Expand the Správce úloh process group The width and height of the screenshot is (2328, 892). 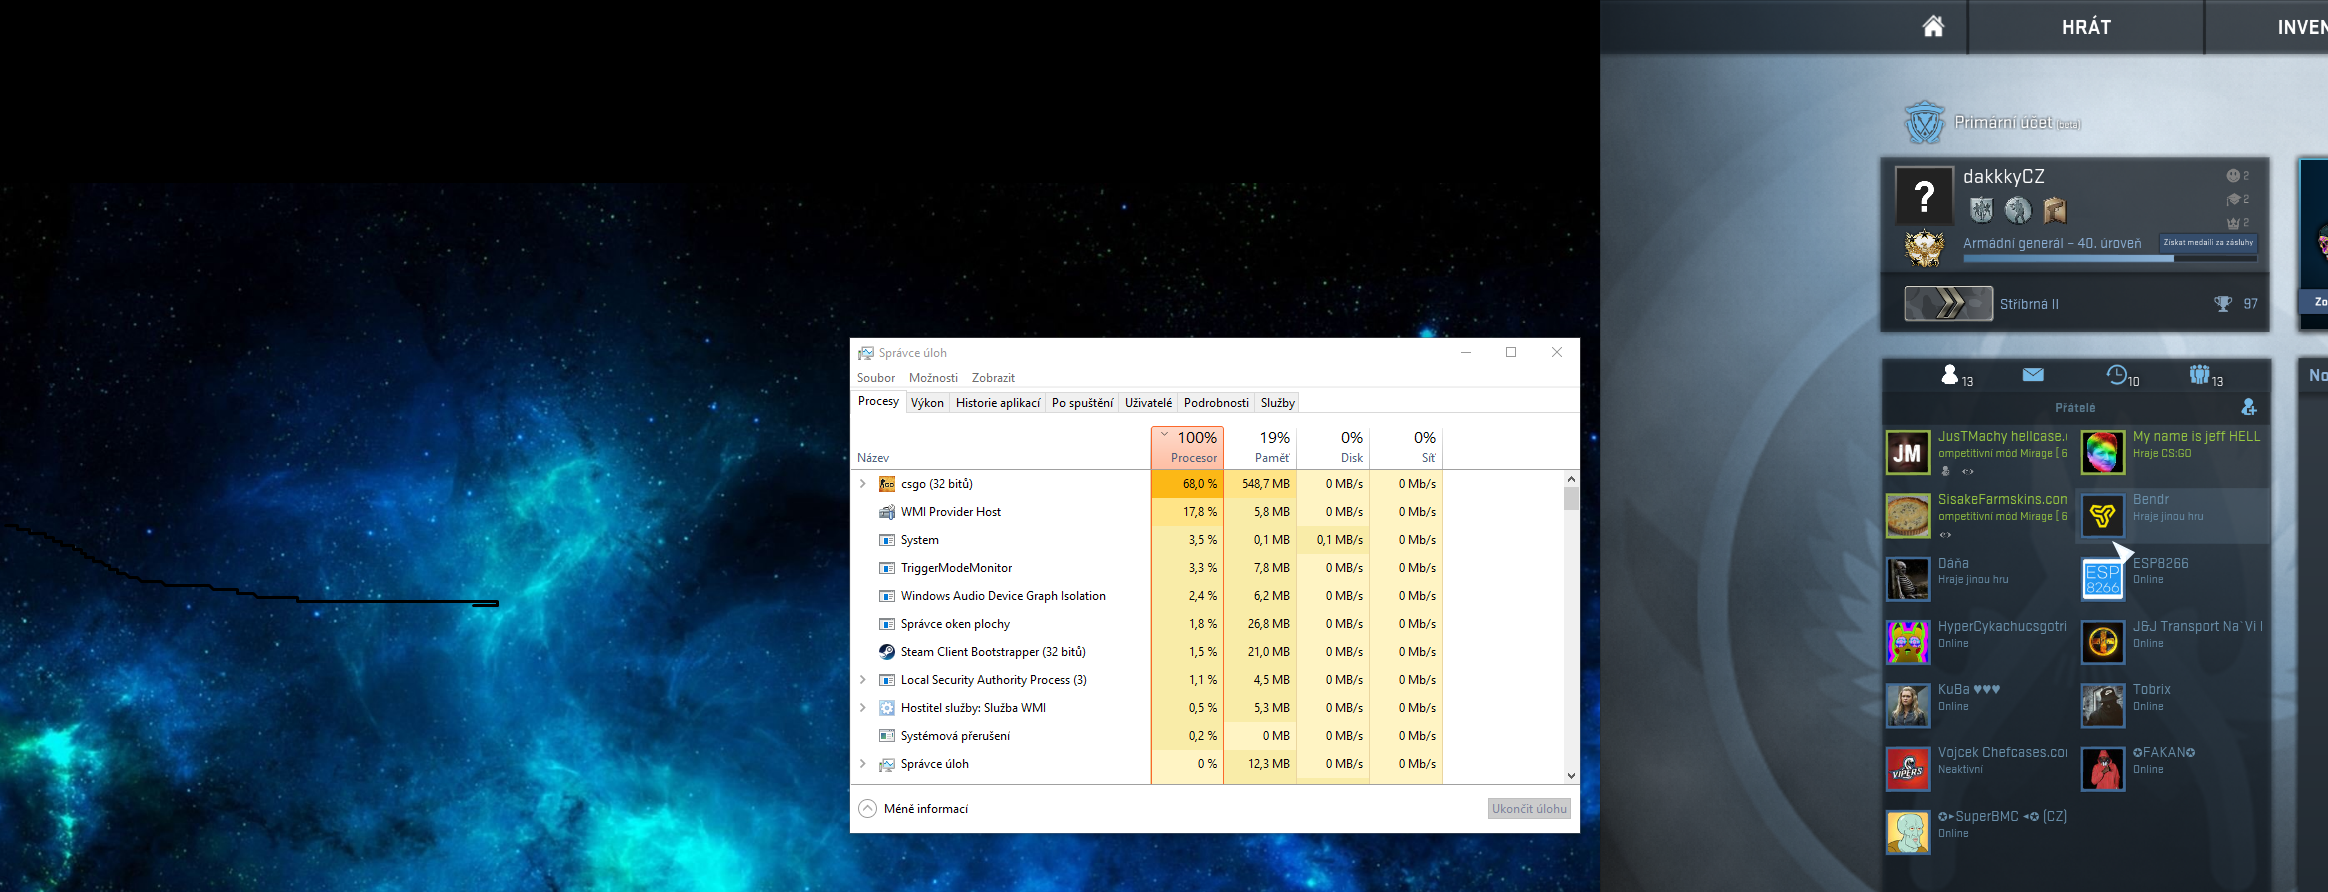point(863,764)
